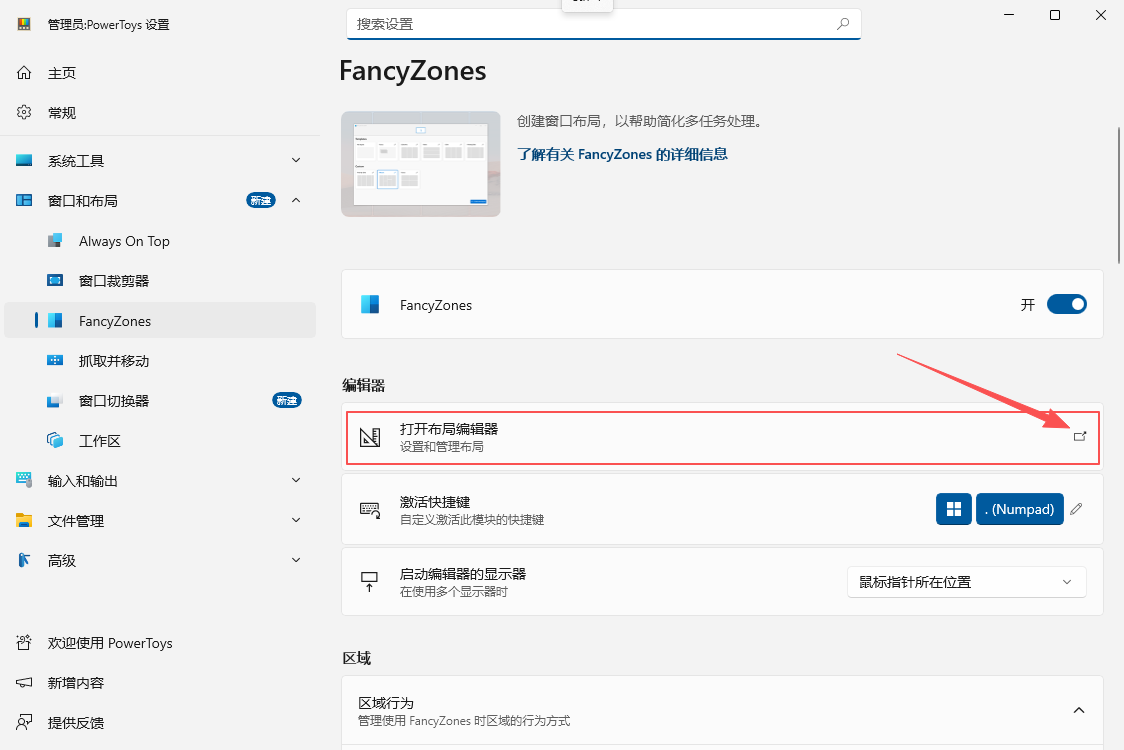Expand 系统工具 section
Screen dimensions: 1124x750
pos(160,161)
